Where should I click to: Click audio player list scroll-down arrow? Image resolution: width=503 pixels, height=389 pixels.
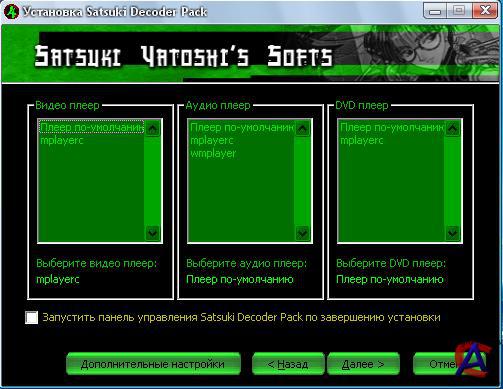tap(303, 233)
